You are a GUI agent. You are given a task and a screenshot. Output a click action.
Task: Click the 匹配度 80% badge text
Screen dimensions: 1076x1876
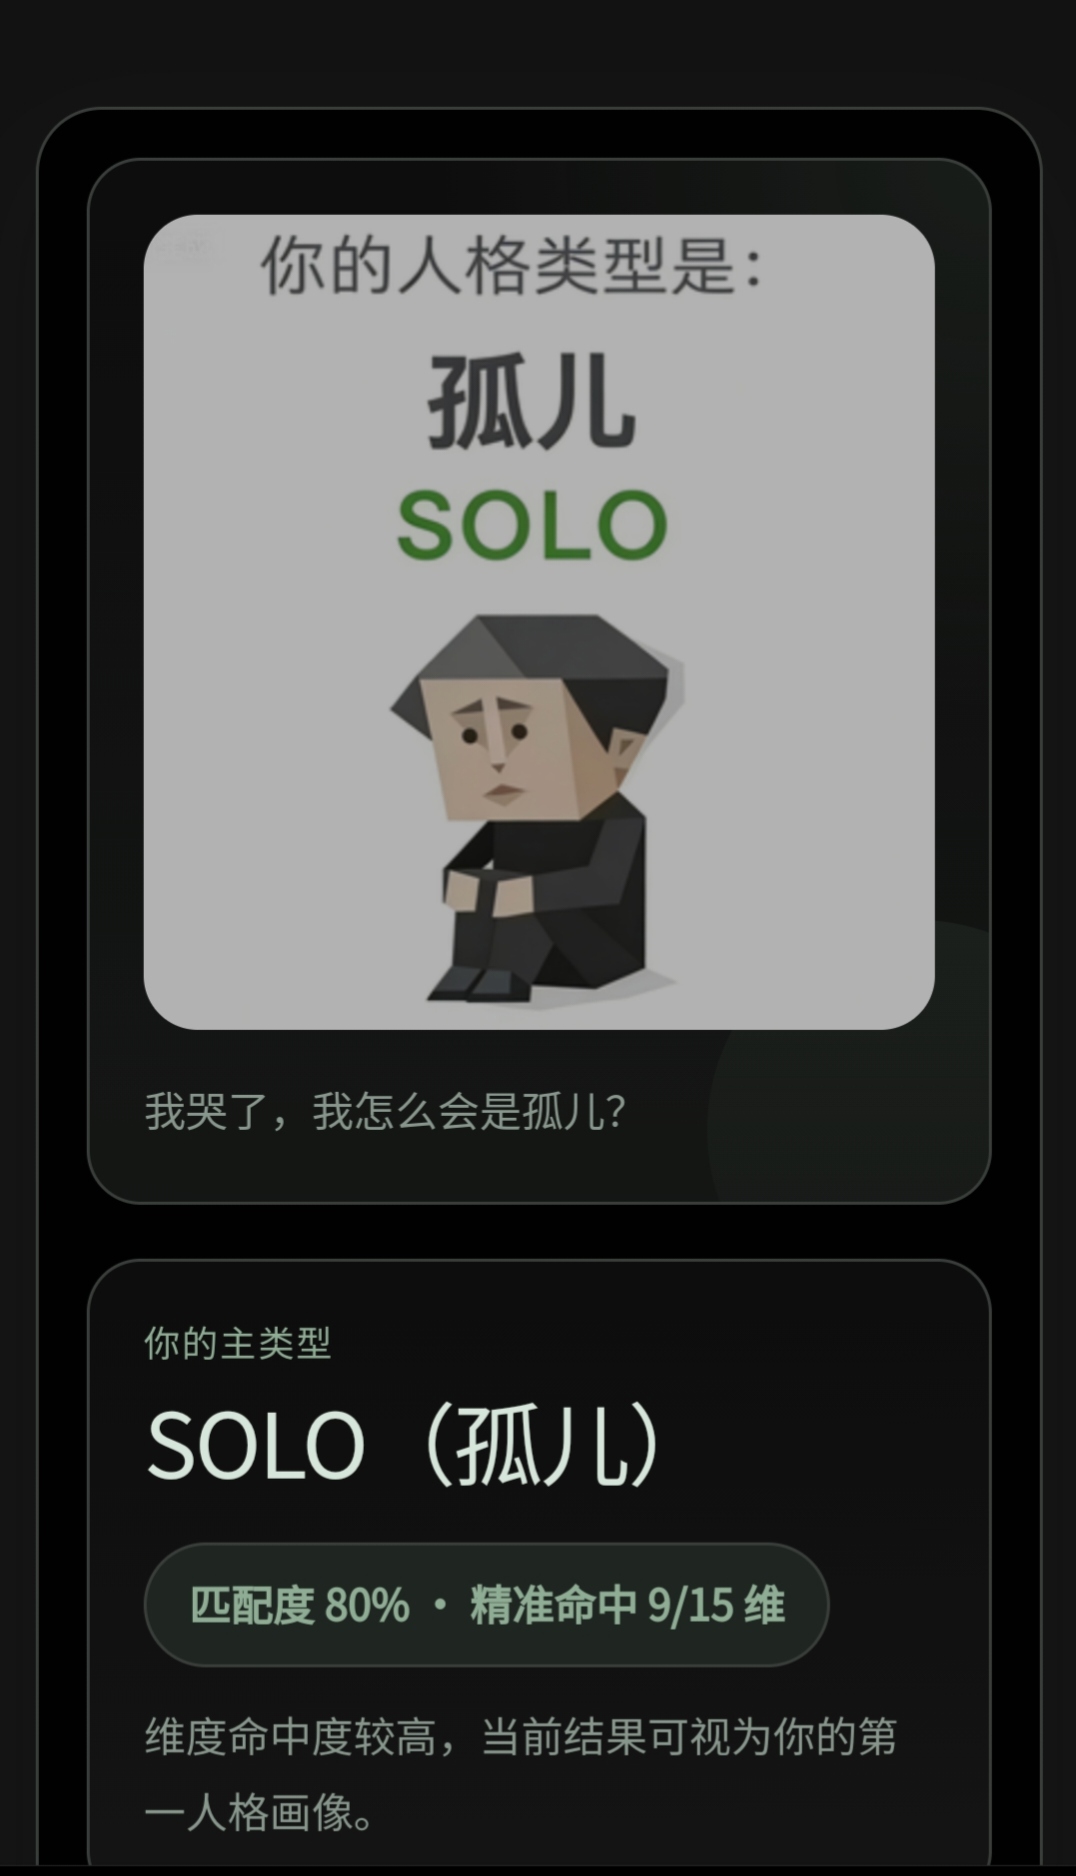point(300,1605)
